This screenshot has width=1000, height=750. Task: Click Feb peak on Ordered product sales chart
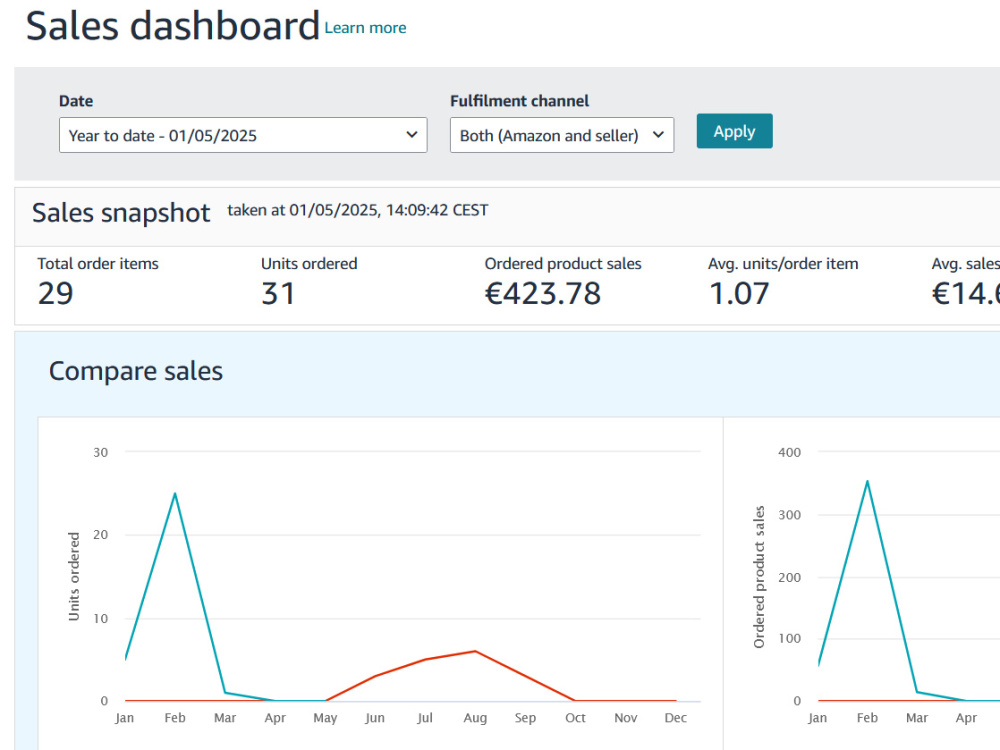click(867, 482)
